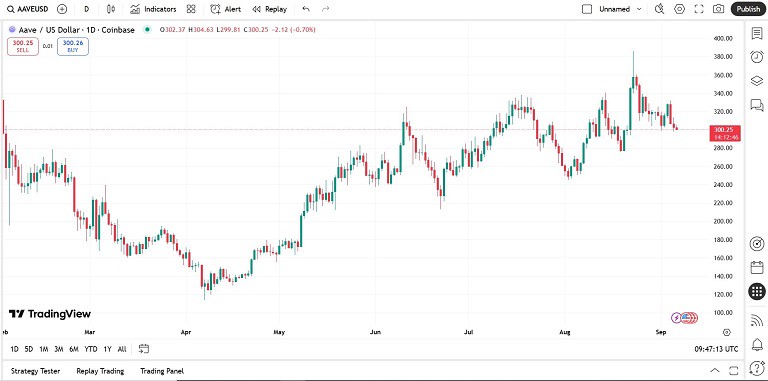Viewport: 768px width, 381px height.
Task: Open the indicator templates grid icon
Action: [192, 9]
